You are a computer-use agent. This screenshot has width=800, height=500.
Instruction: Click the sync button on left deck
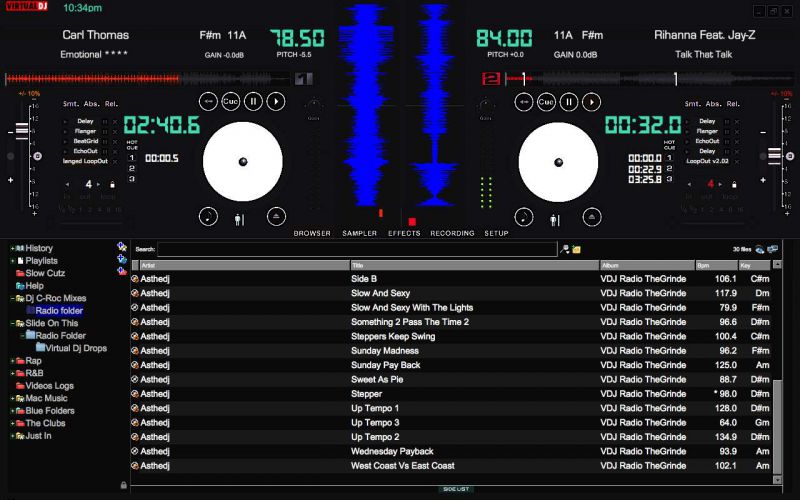208,102
